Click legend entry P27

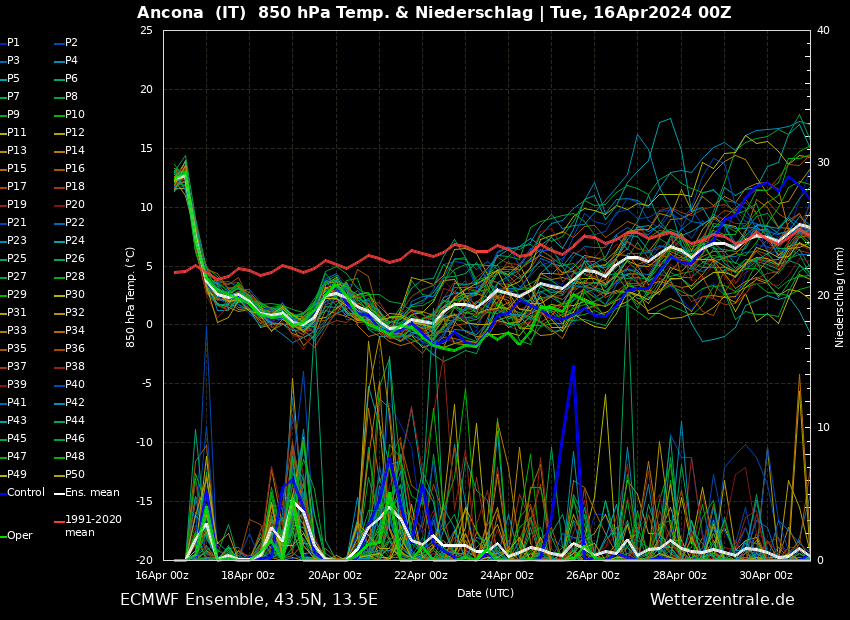click(14, 276)
